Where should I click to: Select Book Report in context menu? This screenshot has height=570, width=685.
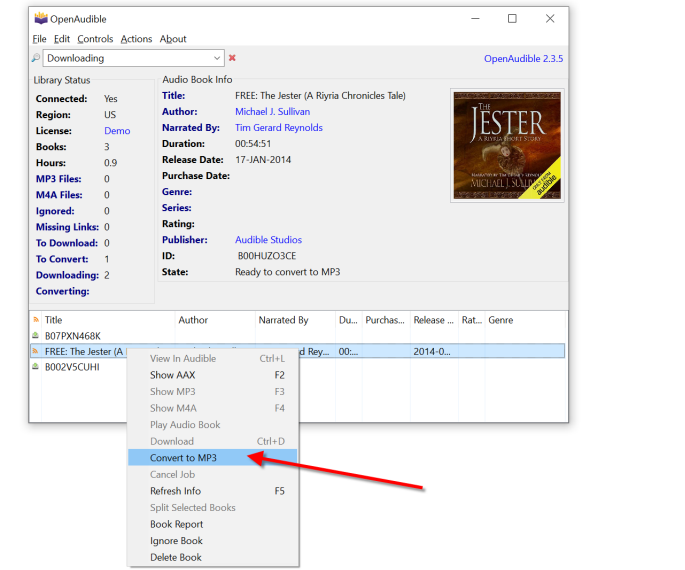point(213,524)
